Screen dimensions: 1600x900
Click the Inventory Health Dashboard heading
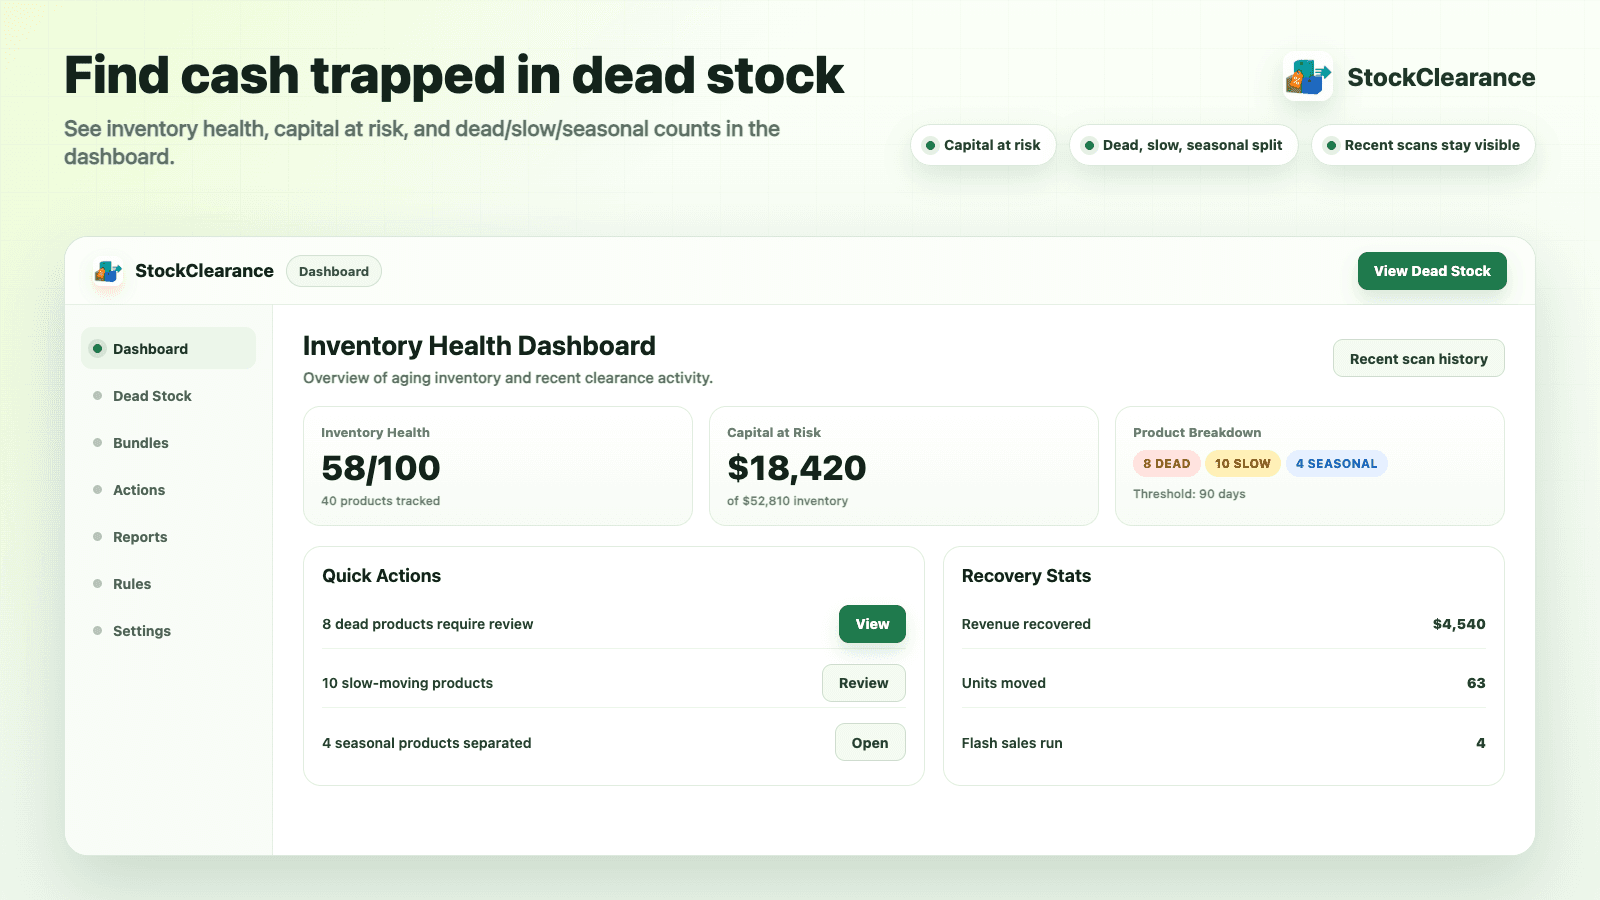point(479,346)
